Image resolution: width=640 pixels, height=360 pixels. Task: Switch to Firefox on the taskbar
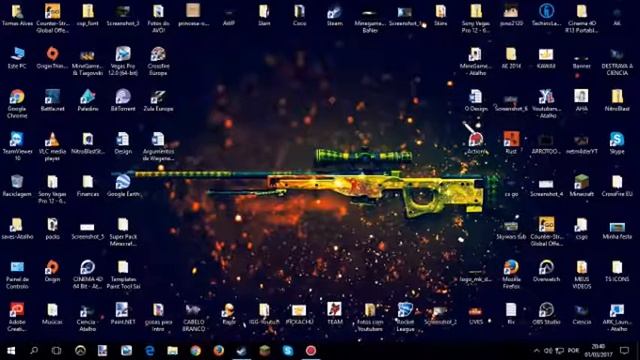(218, 351)
